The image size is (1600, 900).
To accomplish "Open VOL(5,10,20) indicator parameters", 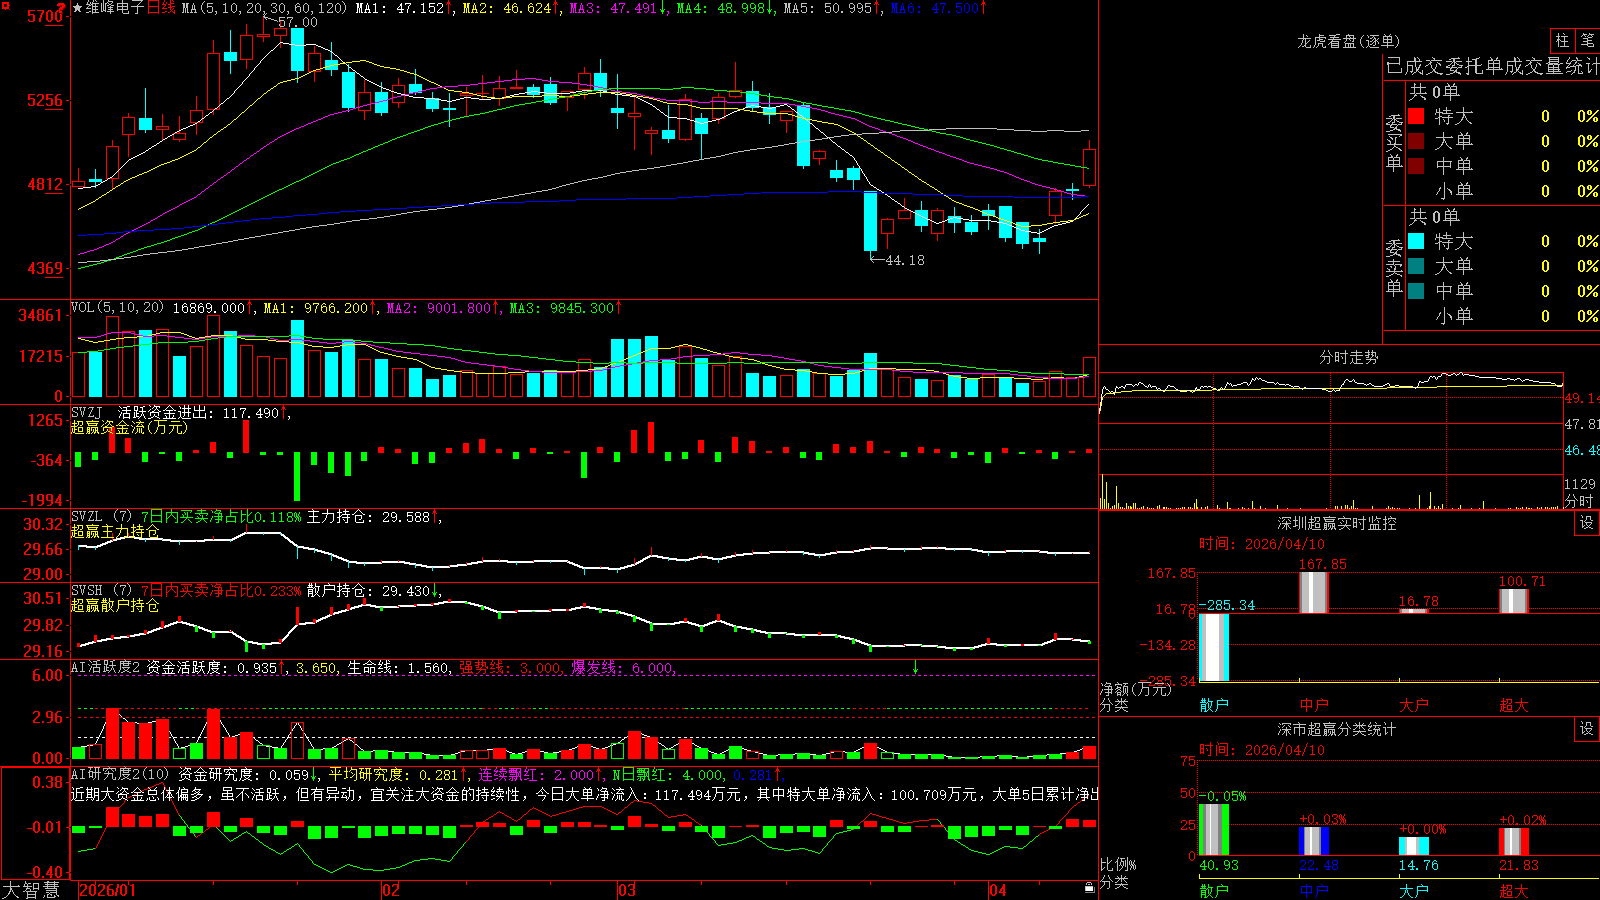I will pyautogui.click(x=117, y=308).
